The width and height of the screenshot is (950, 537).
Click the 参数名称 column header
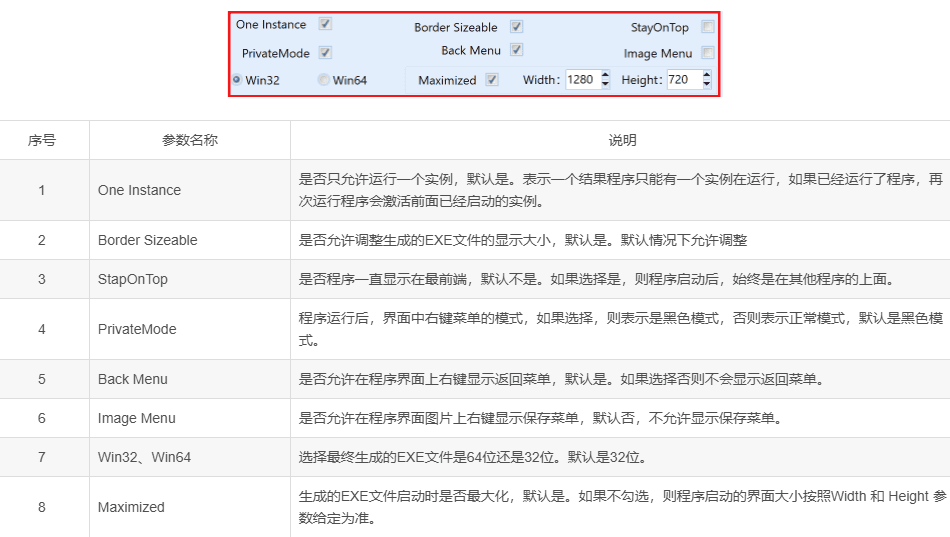point(190,141)
